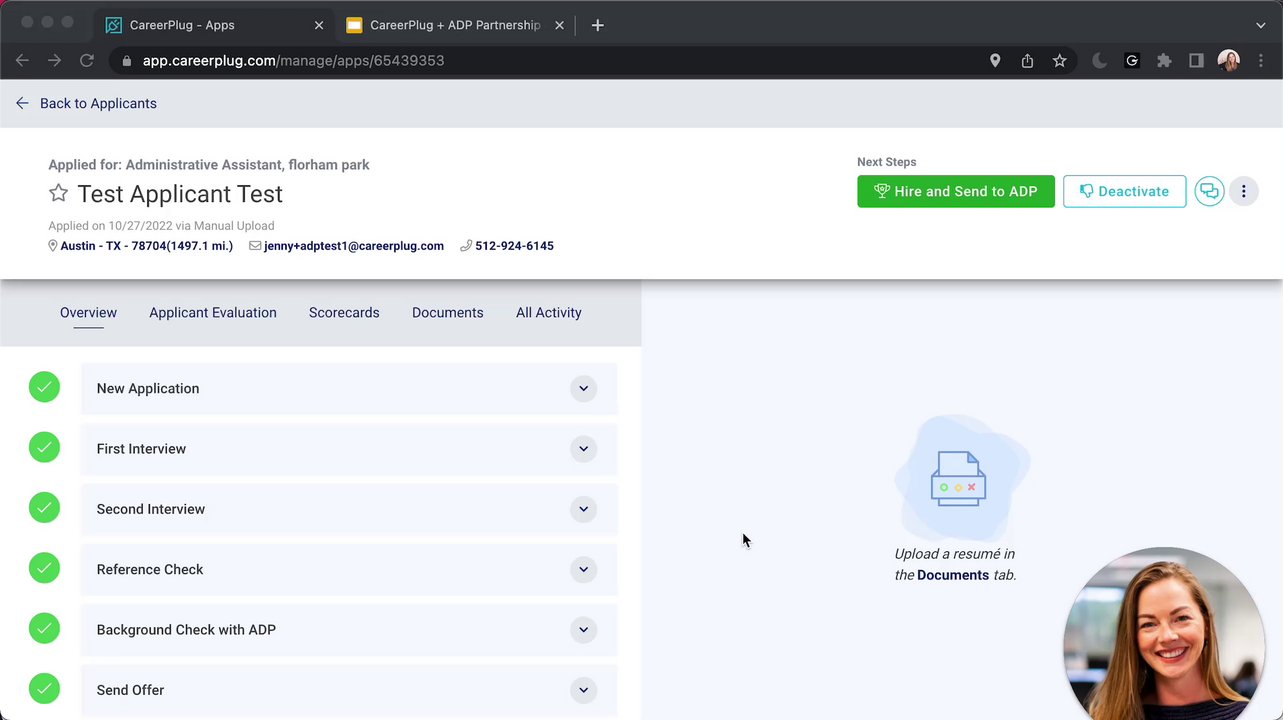Expand the Second Interview step
1283x720 pixels.
583,509
